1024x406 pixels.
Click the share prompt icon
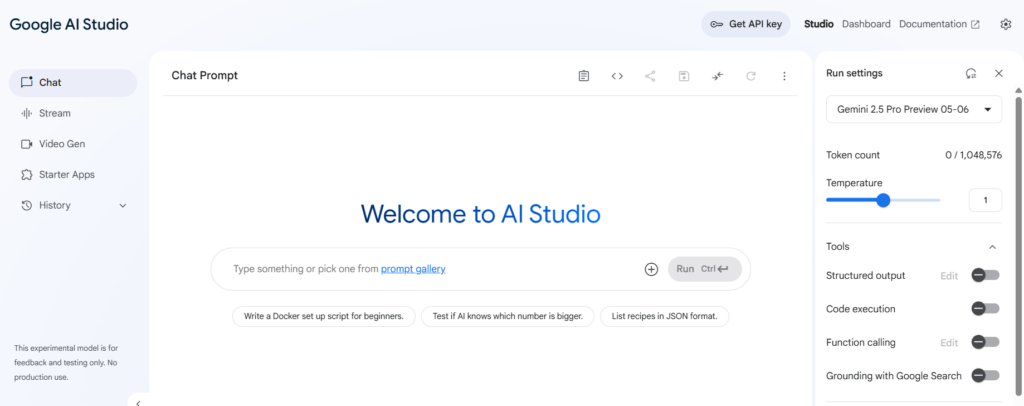650,76
